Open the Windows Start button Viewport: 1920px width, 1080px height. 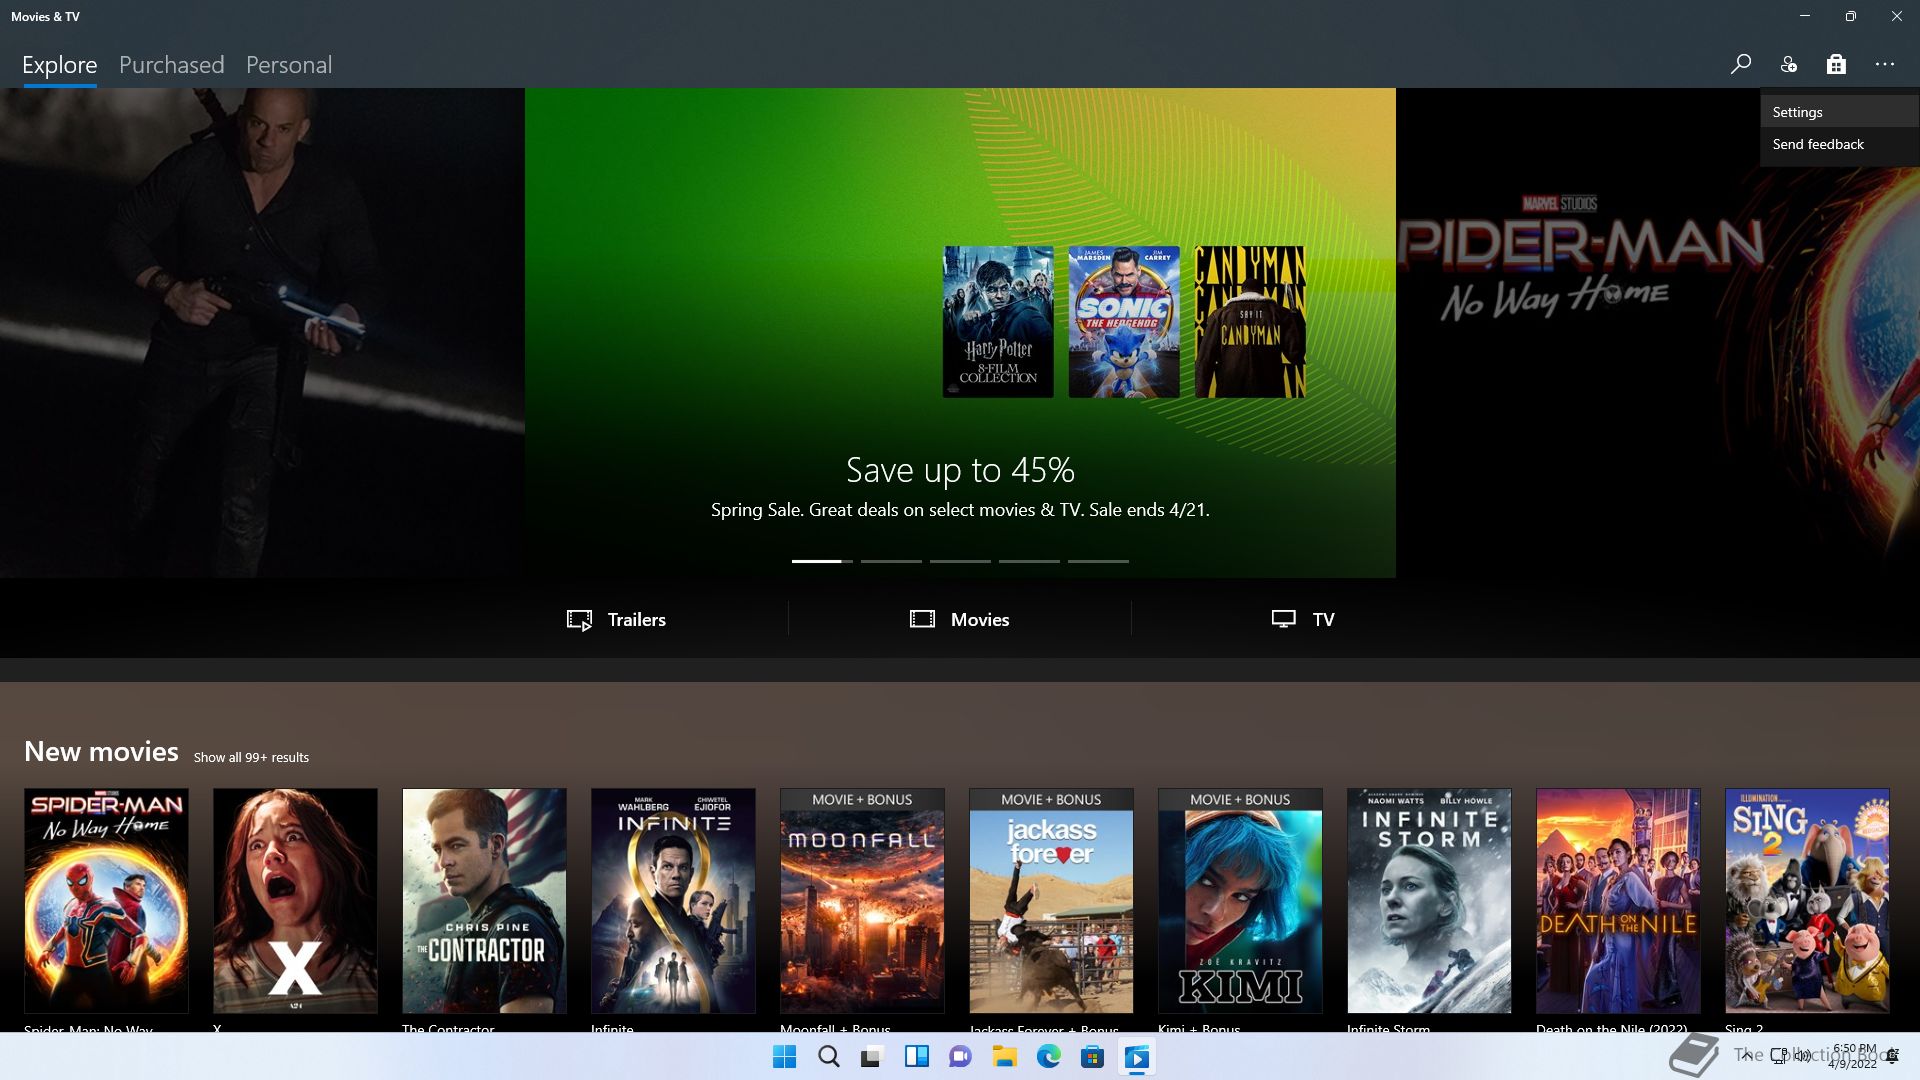point(785,1057)
